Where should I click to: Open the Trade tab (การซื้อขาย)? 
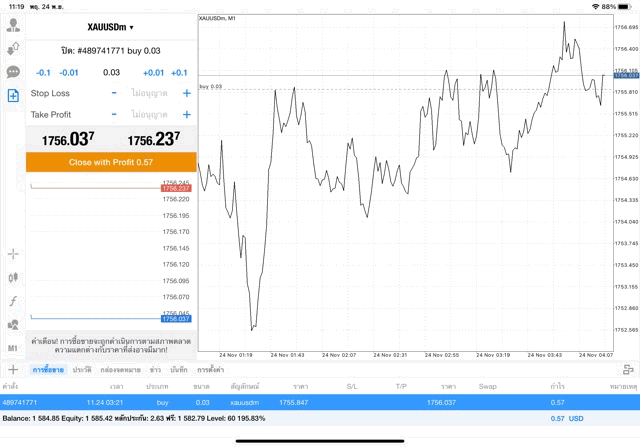pyautogui.click(x=48, y=370)
